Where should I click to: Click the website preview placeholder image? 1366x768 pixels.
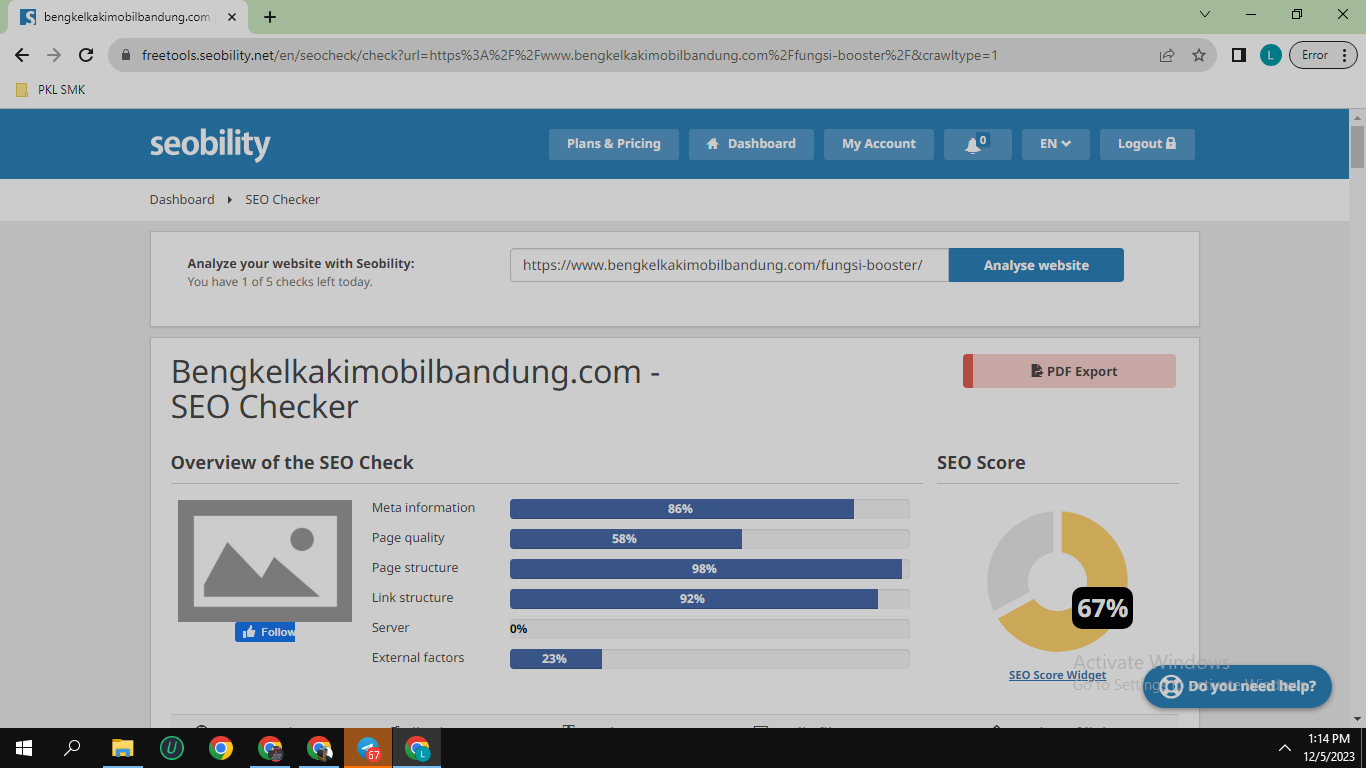coord(265,561)
